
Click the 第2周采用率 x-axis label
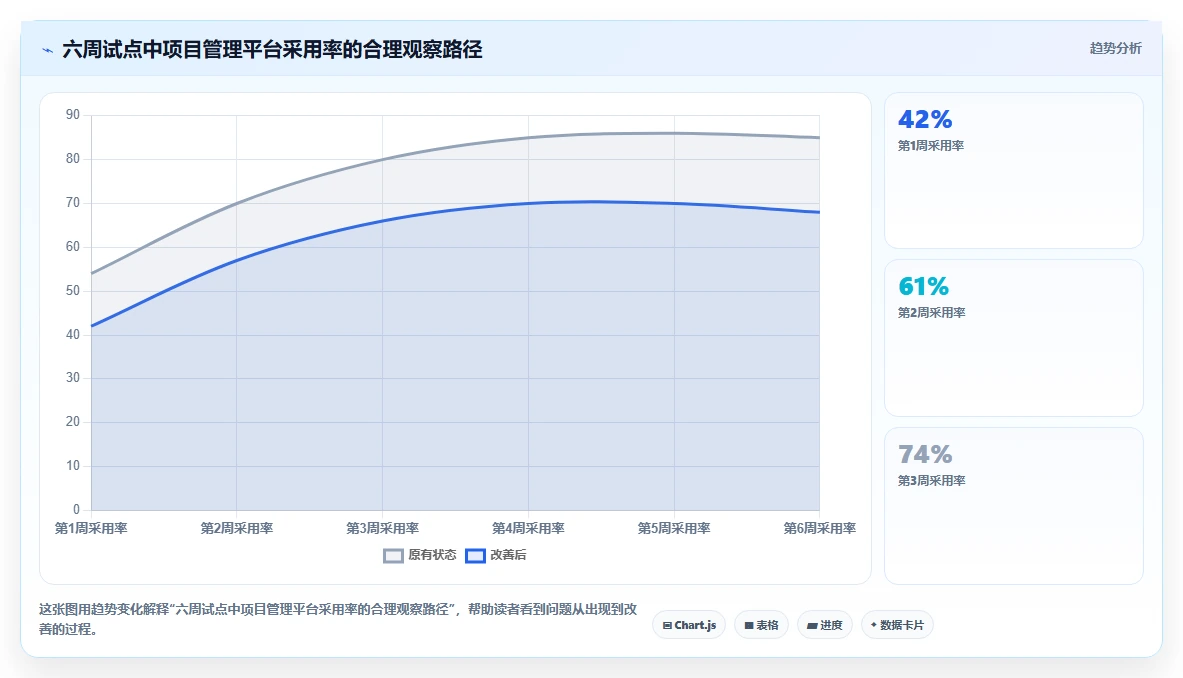pos(237,529)
